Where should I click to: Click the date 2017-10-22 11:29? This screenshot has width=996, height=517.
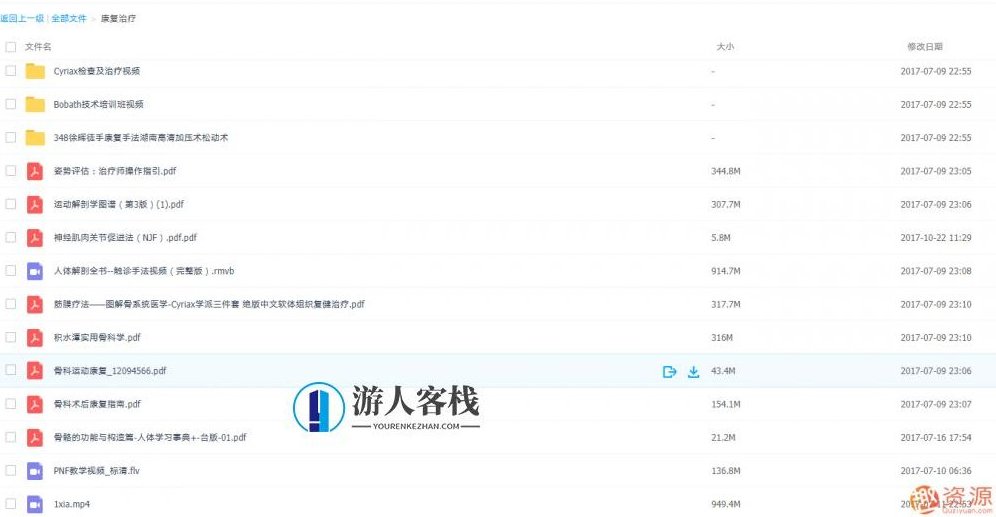[x=936, y=238]
